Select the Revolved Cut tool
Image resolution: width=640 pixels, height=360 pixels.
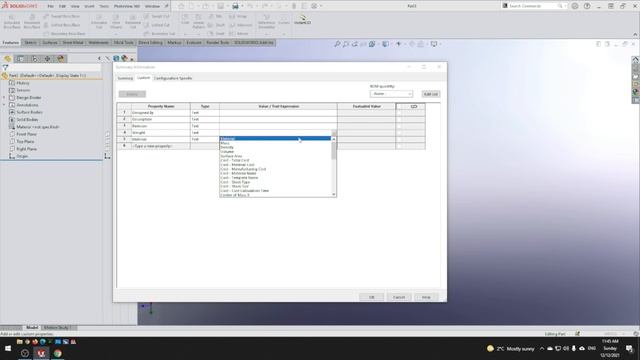(x=133, y=21)
